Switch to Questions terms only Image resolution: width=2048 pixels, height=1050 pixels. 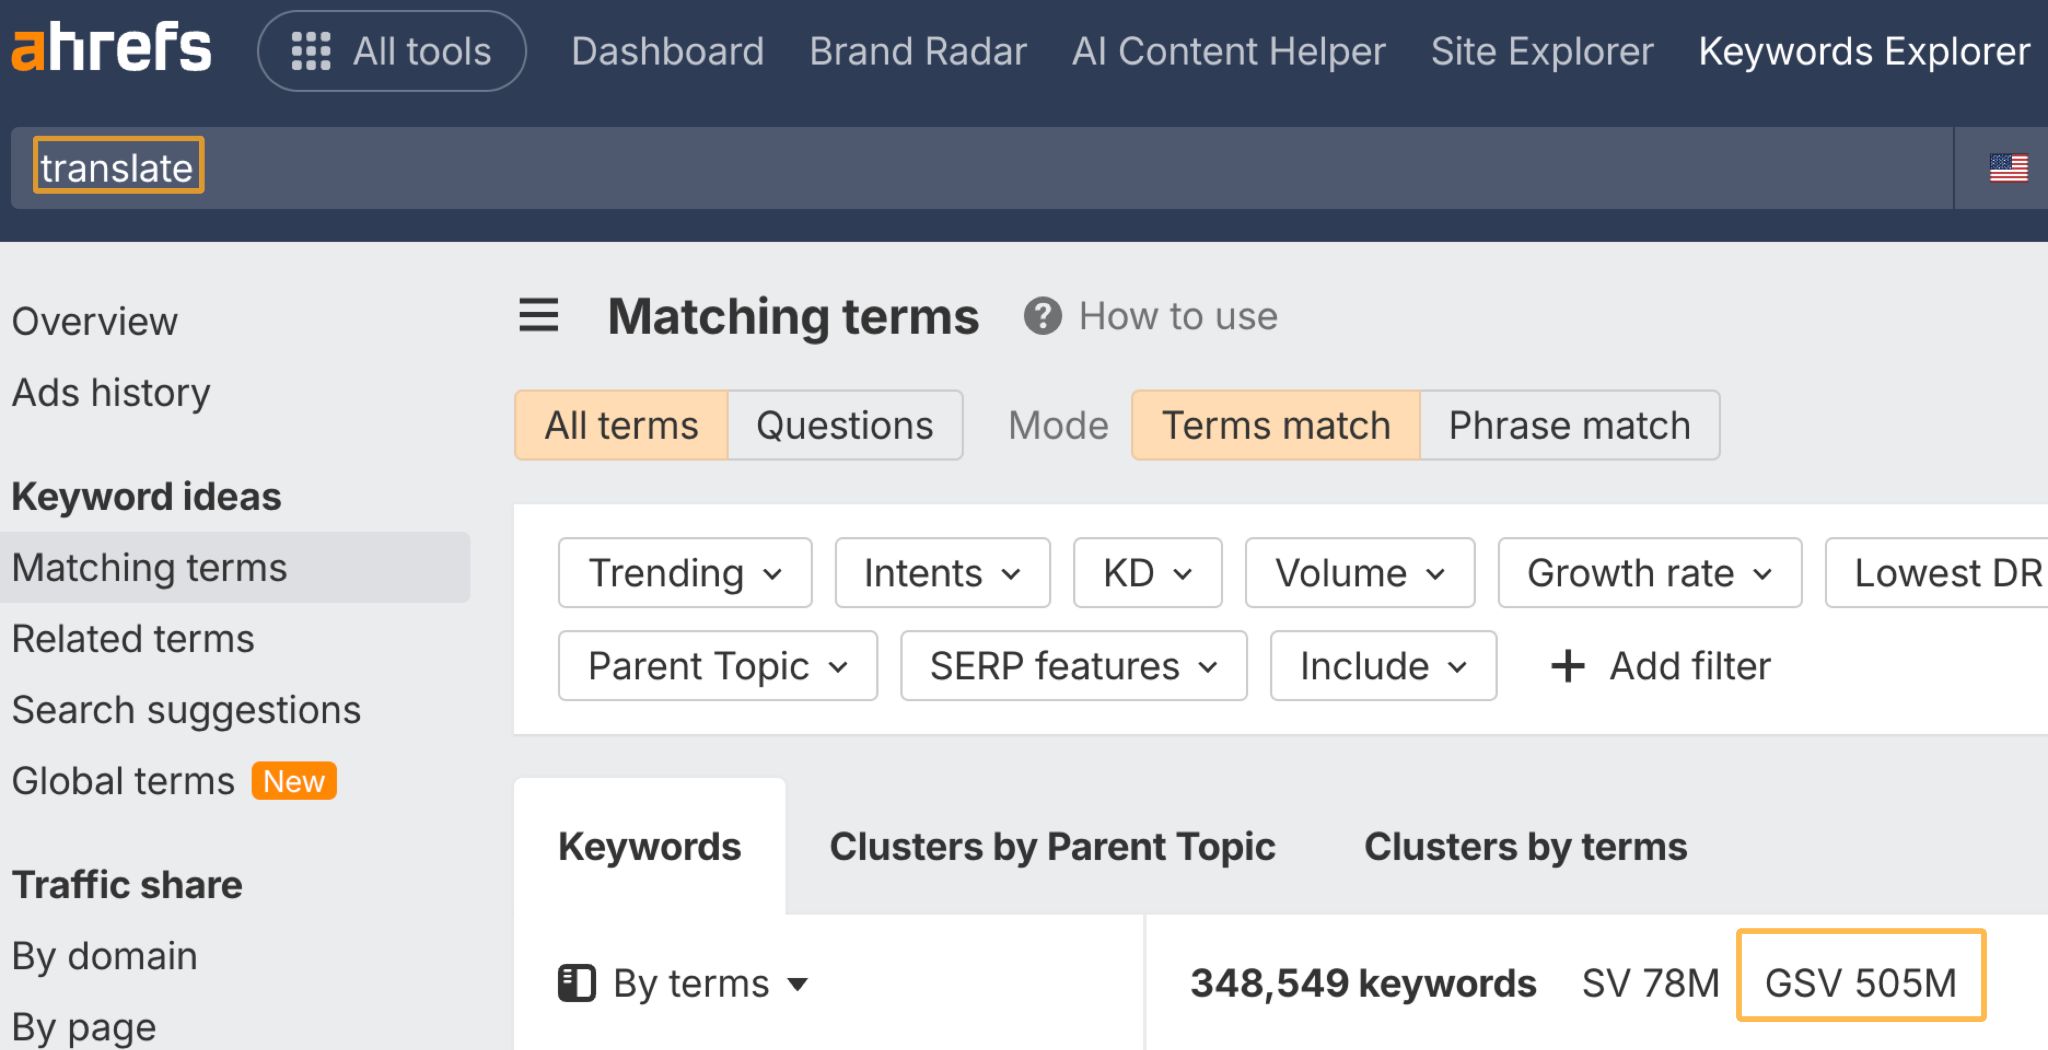pyautogui.click(x=845, y=424)
